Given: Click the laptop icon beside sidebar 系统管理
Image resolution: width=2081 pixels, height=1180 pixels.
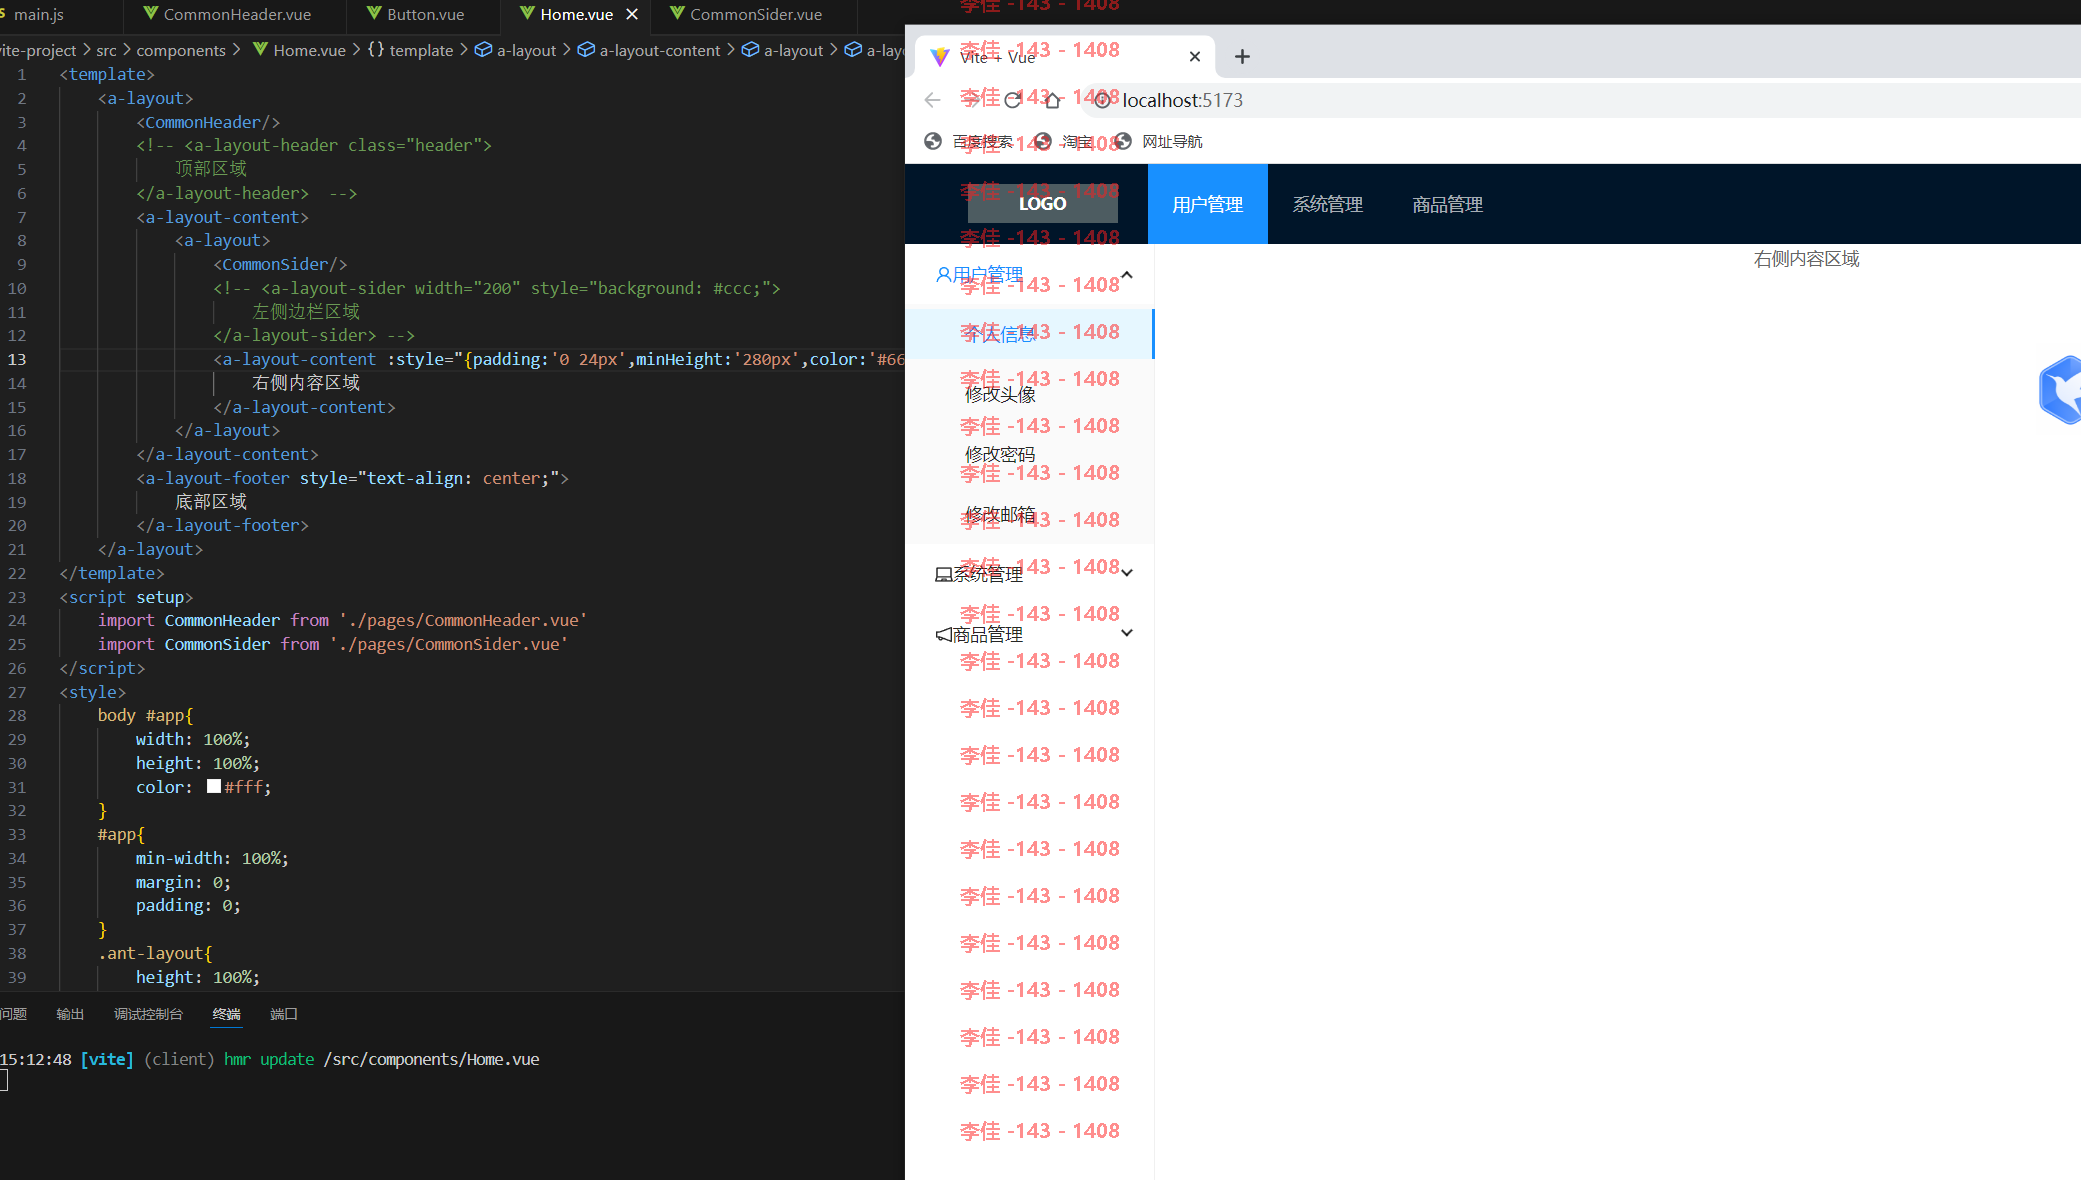Looking at the screenshot, I should [x=943, y=574].
